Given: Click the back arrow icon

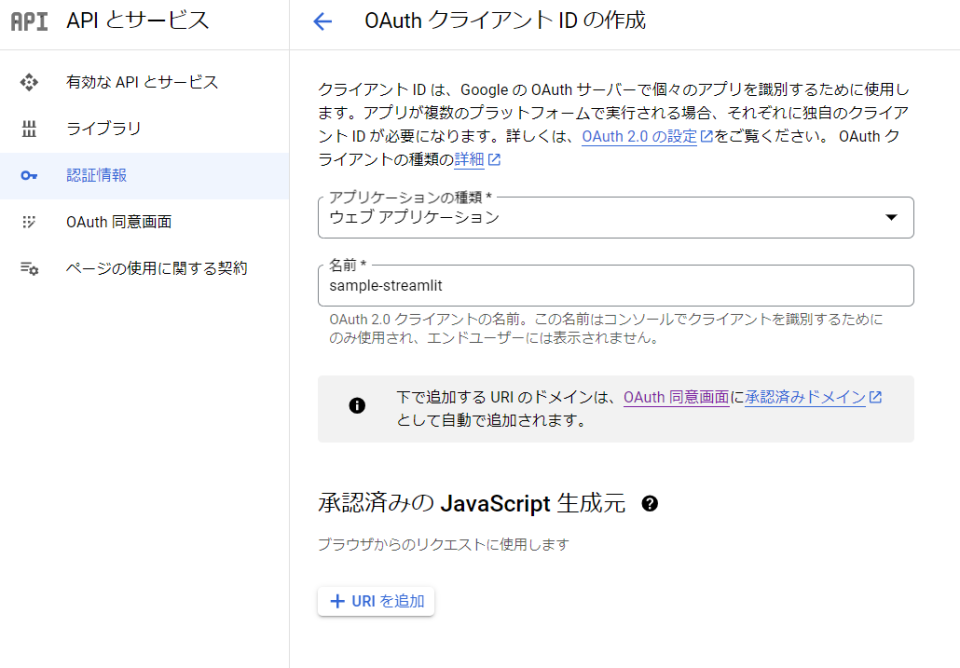Looking at the screenshot, I should point(322,21).
